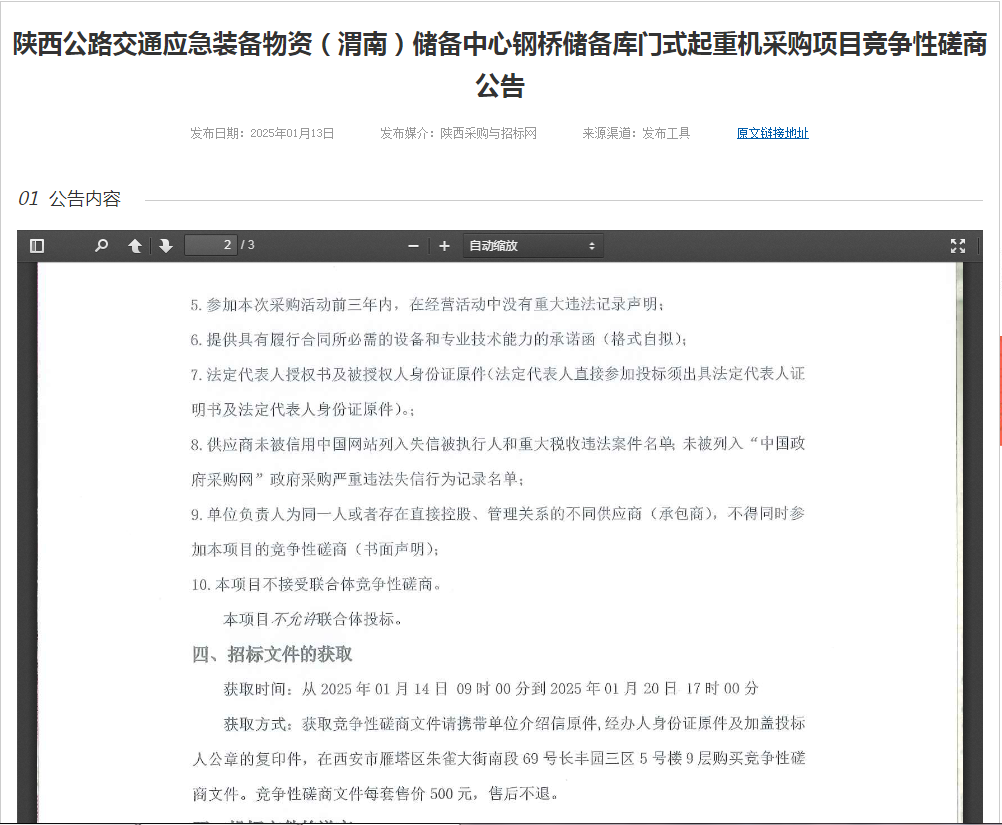Go to the previous PDF page
The width and height of the screenshot is (1002, 825).
pyautogui.click(x=134, y=246)
